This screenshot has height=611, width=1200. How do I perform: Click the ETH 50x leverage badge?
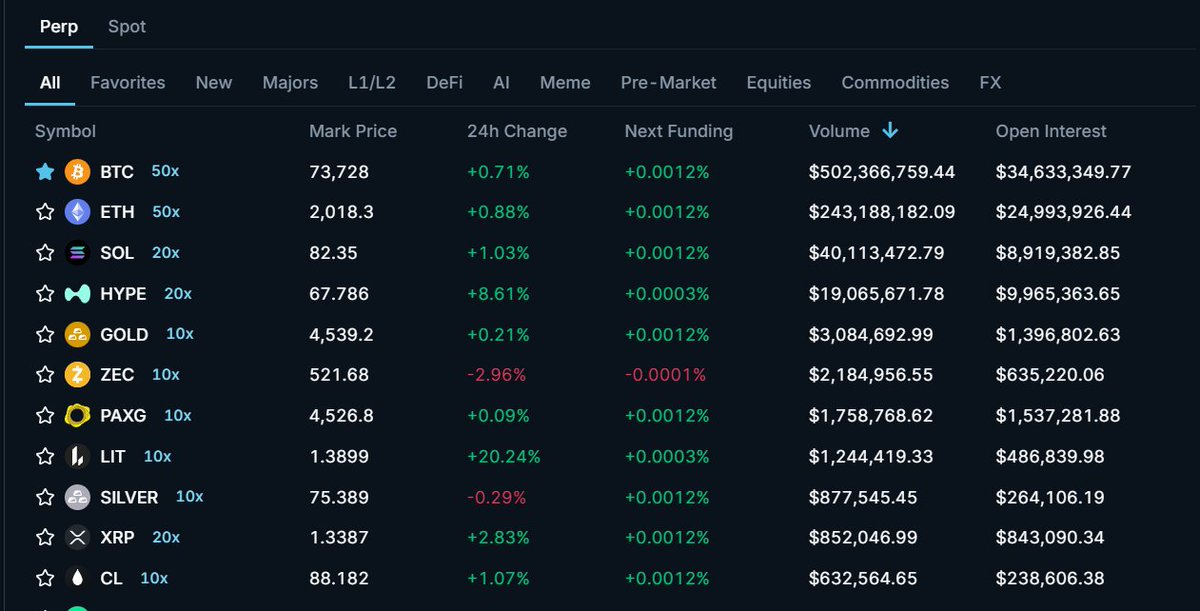click(166, 212)
